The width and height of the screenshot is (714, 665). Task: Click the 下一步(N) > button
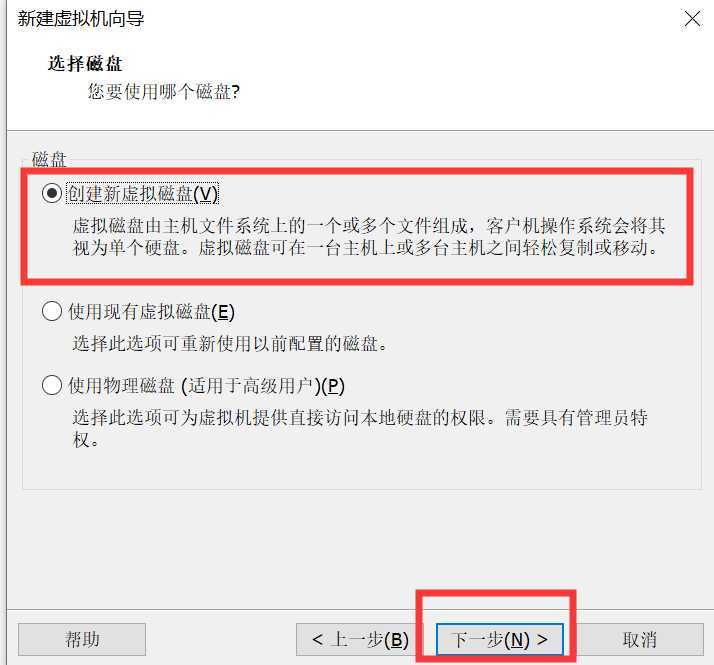click(500, 639)
